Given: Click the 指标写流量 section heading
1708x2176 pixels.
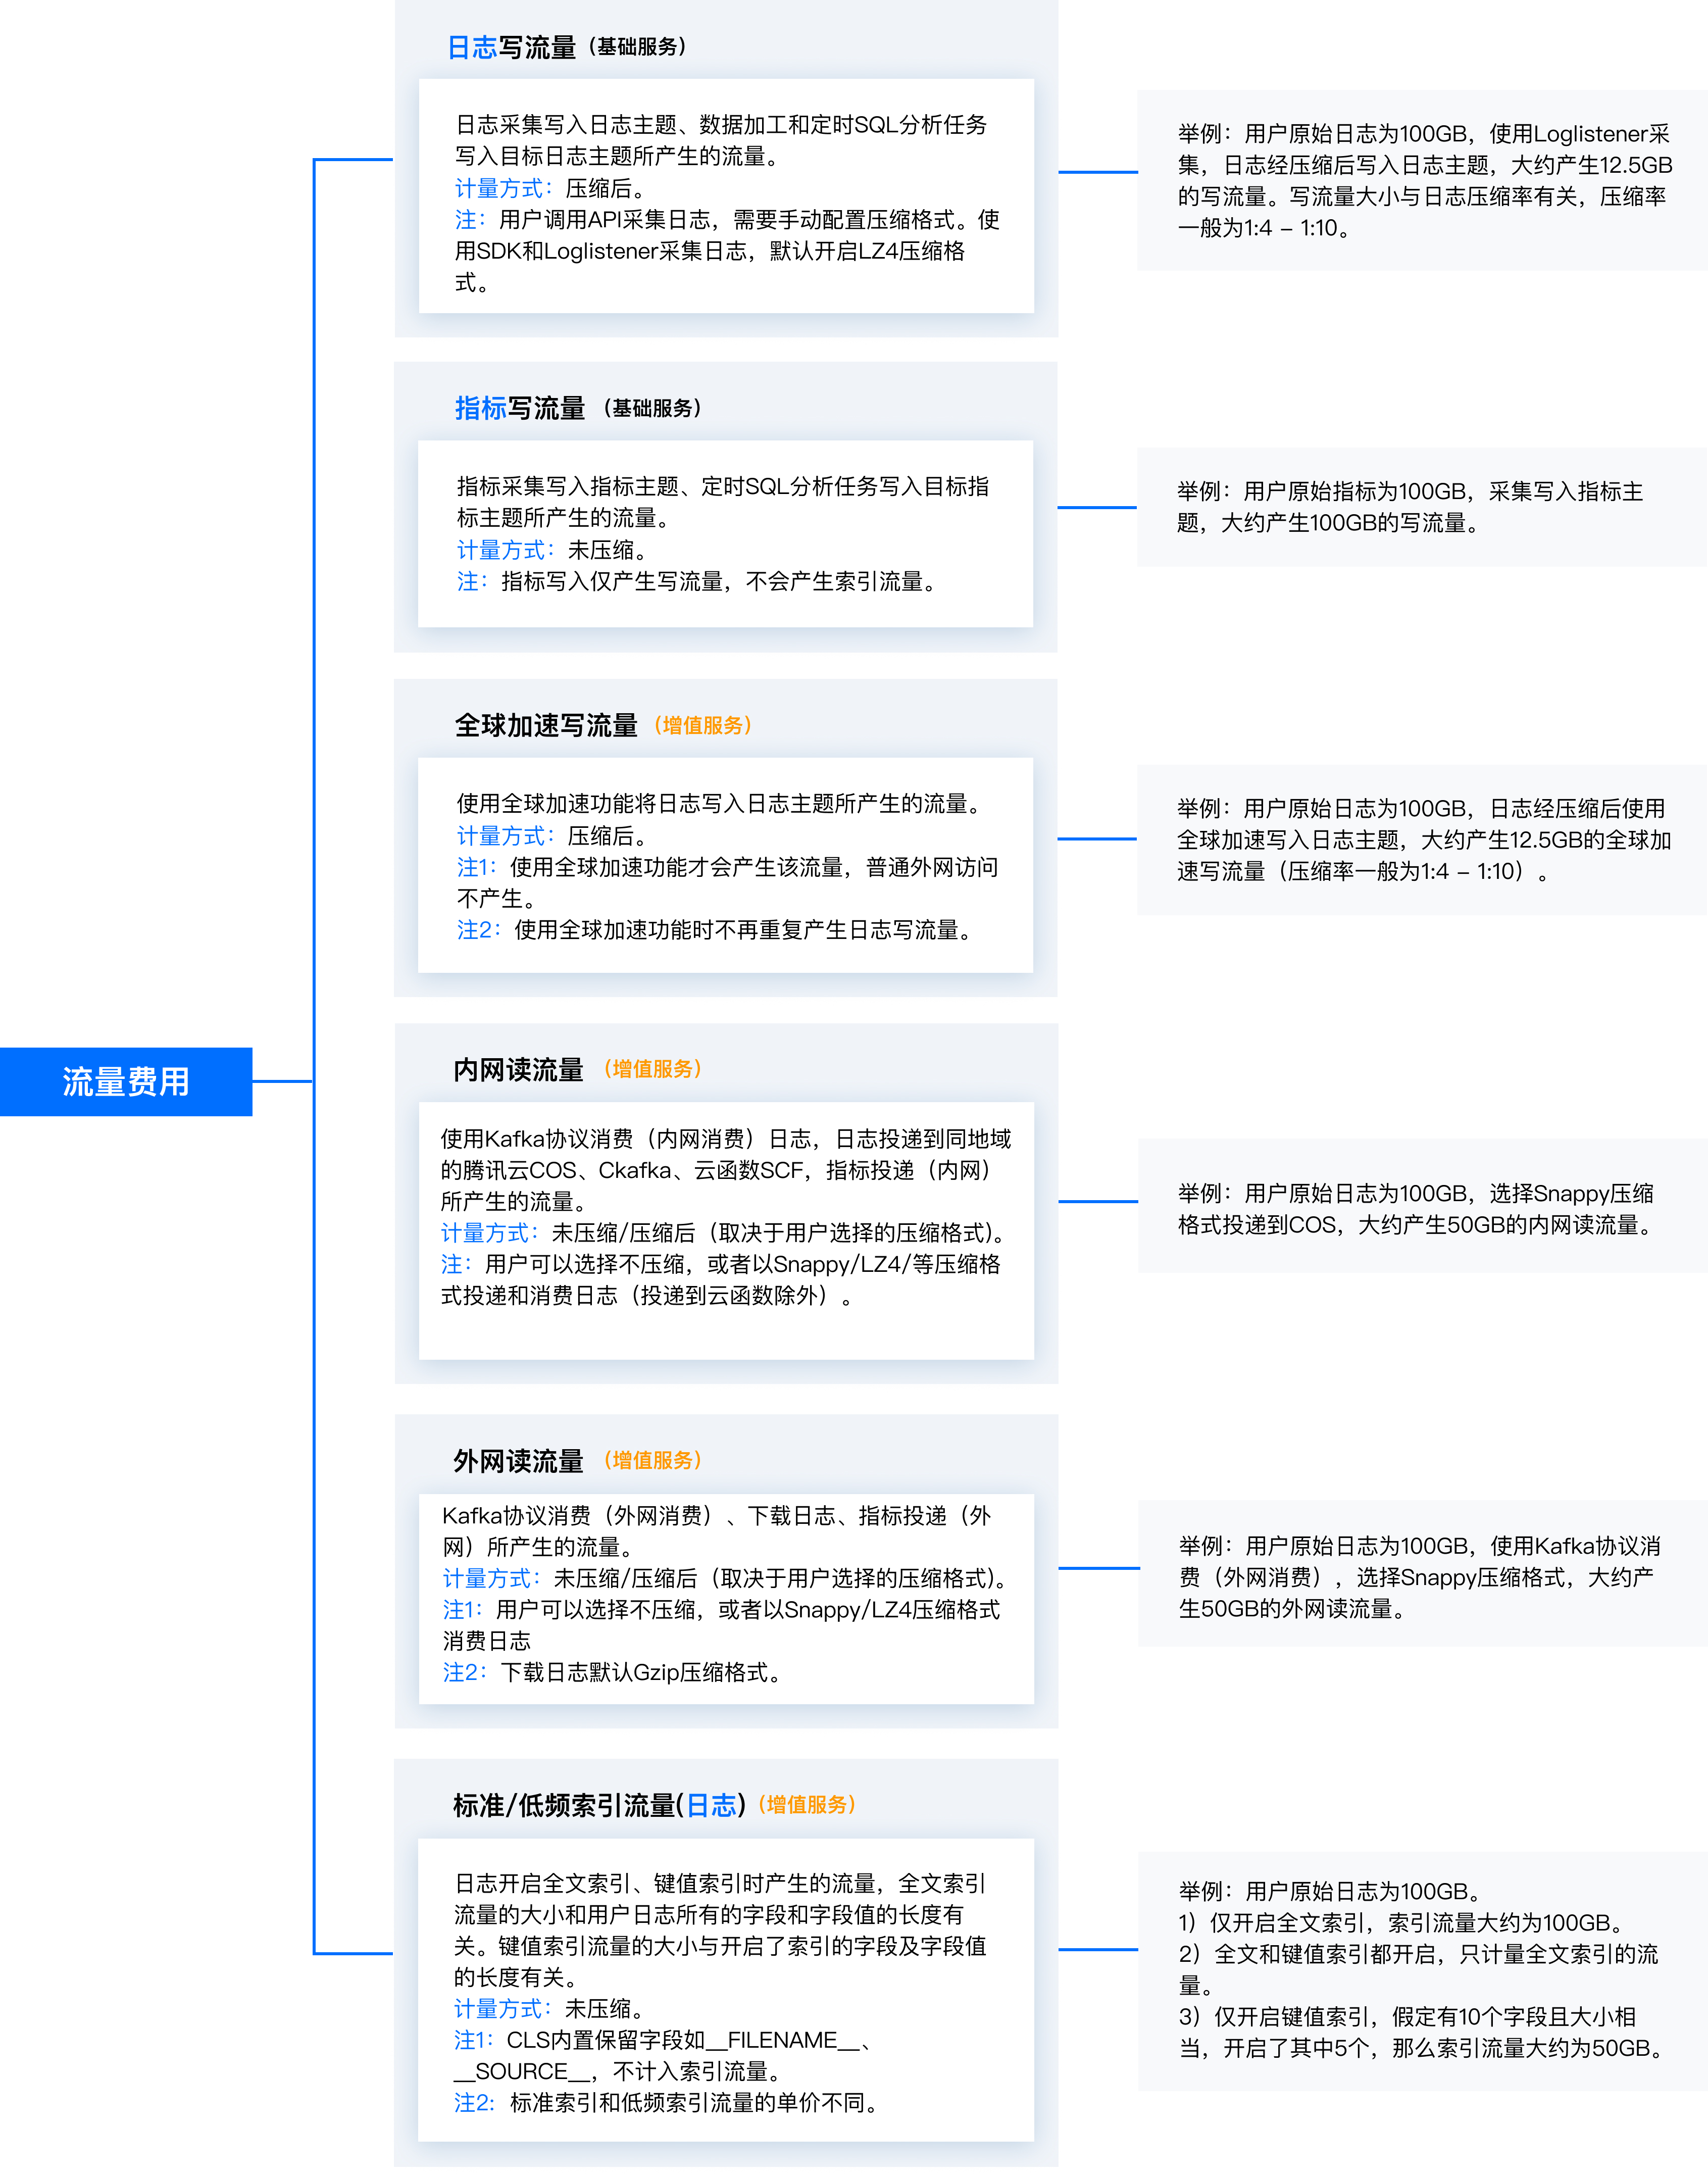Looking at the screenshot, I should click(x=519, y=408).
